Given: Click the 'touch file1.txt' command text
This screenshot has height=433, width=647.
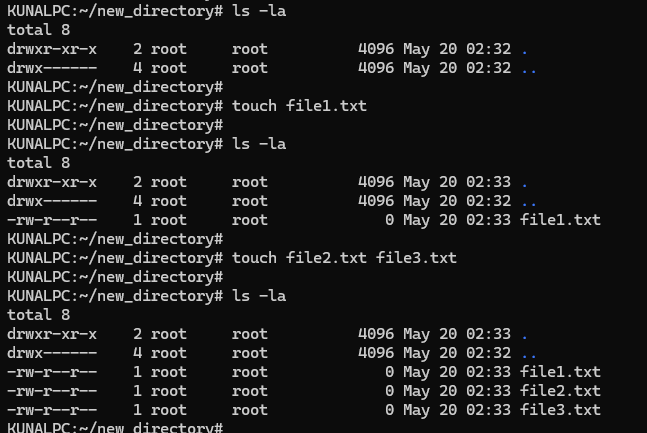Looking at the screenshot, I should (299, 106).
